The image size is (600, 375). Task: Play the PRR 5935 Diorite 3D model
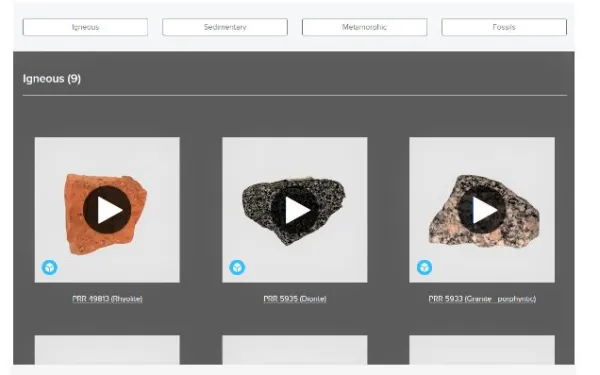click(295, 210)
